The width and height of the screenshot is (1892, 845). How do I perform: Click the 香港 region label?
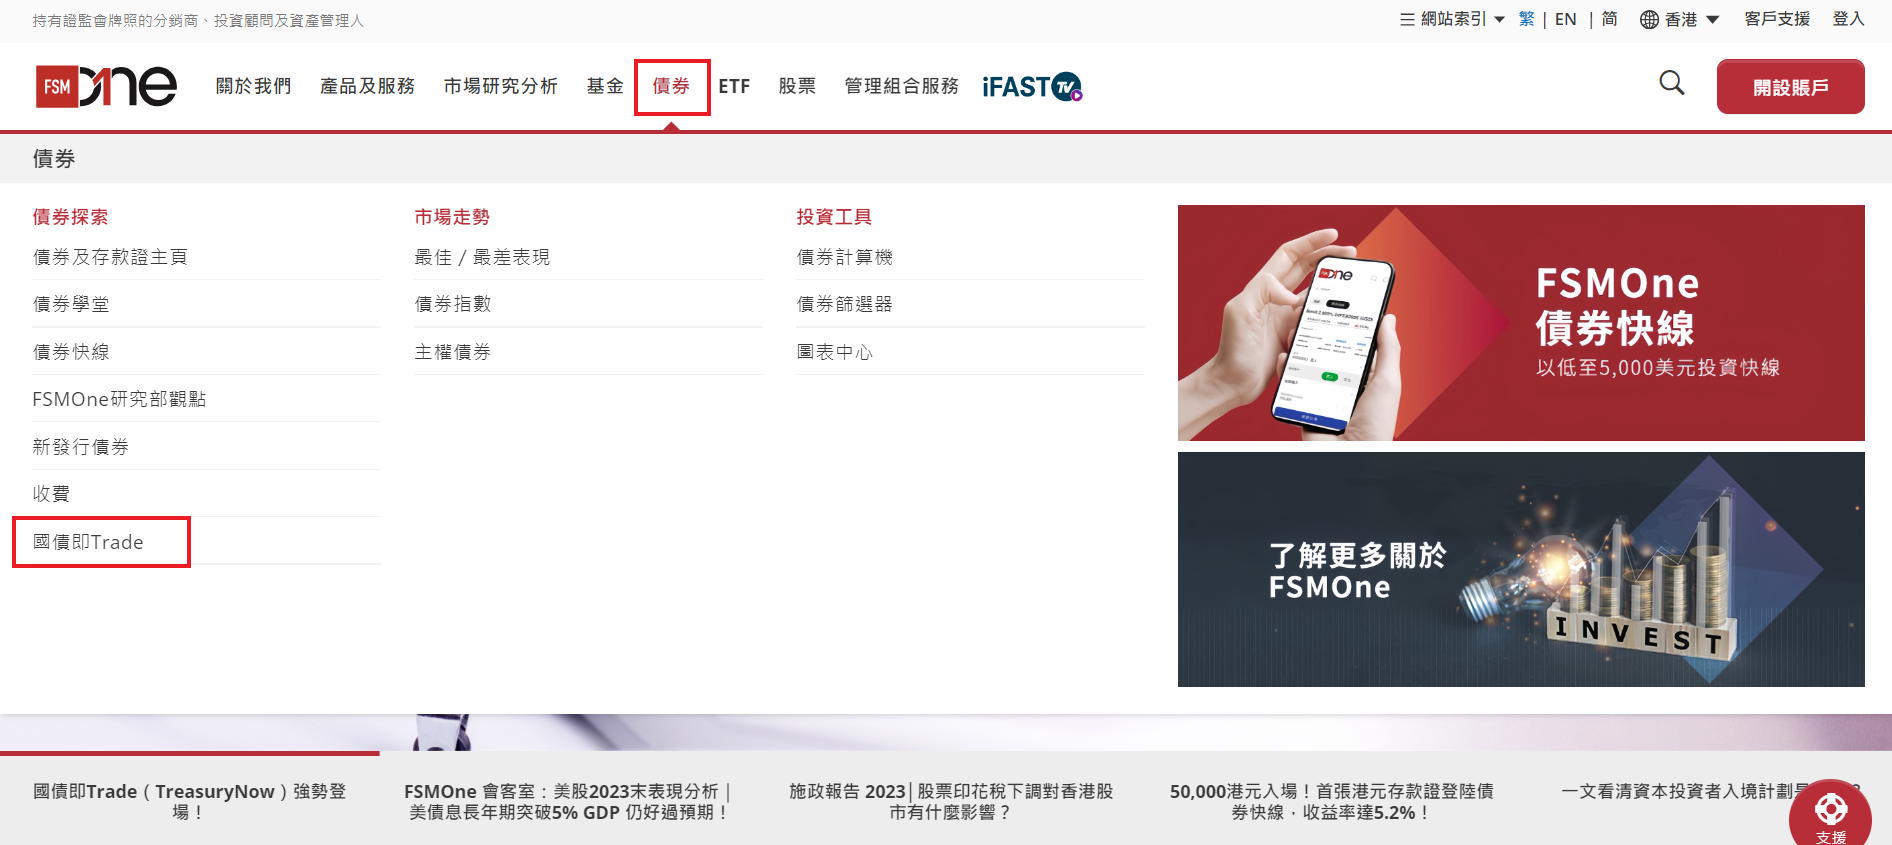[x=1681, y=19]
